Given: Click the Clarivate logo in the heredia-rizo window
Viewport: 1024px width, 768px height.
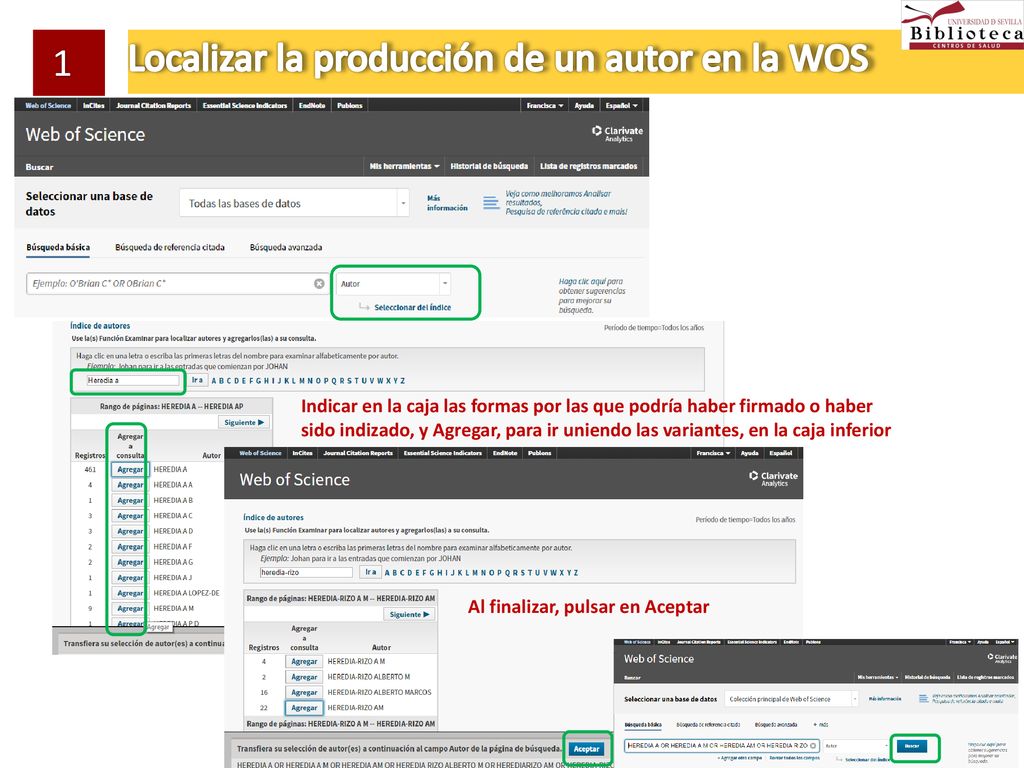Looking at the screenshot, I should pos(773,479).
